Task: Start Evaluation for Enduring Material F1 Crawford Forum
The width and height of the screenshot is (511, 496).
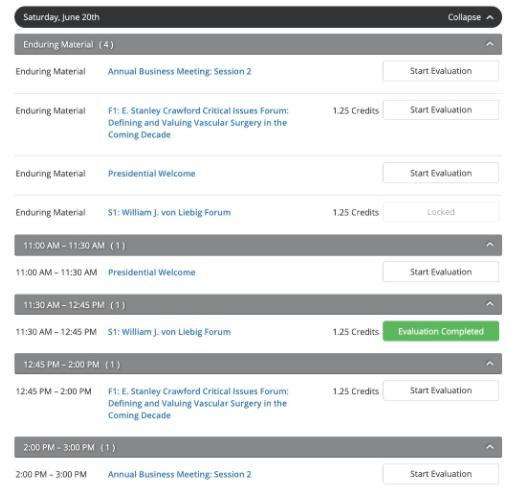Action: point(441,110)
